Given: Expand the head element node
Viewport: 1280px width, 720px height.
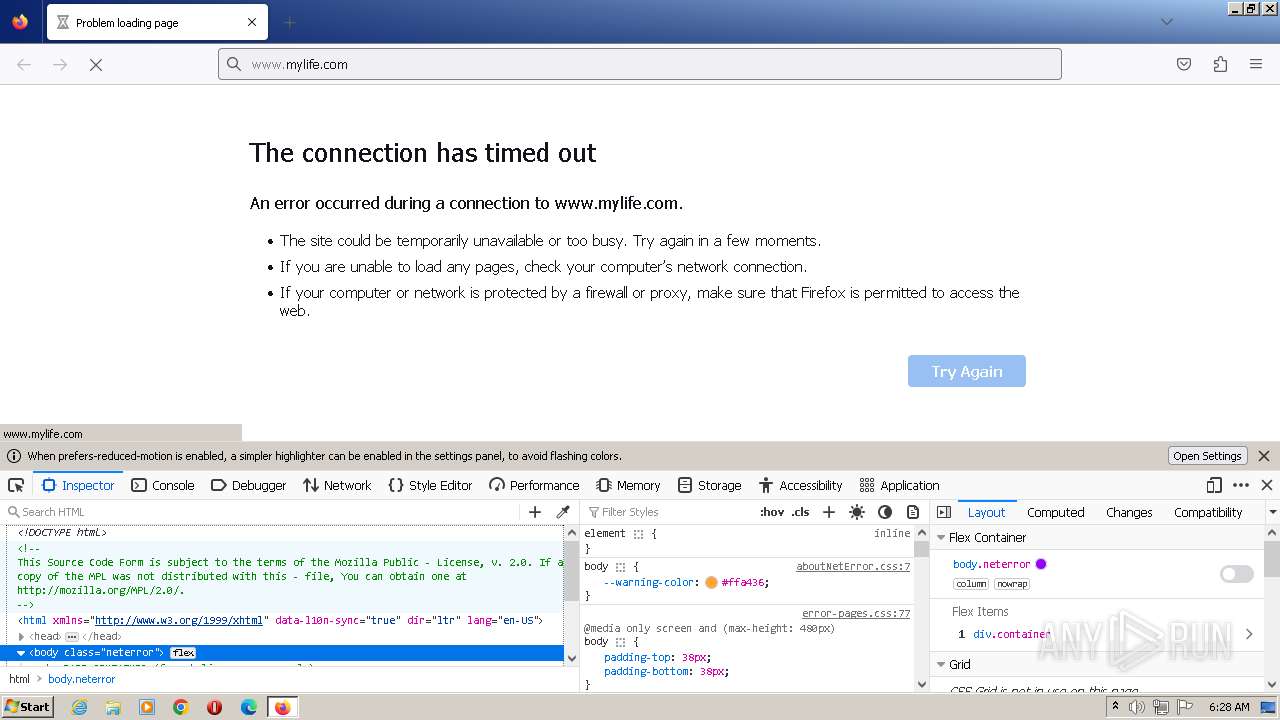Looking at the screenshot, I should coord(21,637).
